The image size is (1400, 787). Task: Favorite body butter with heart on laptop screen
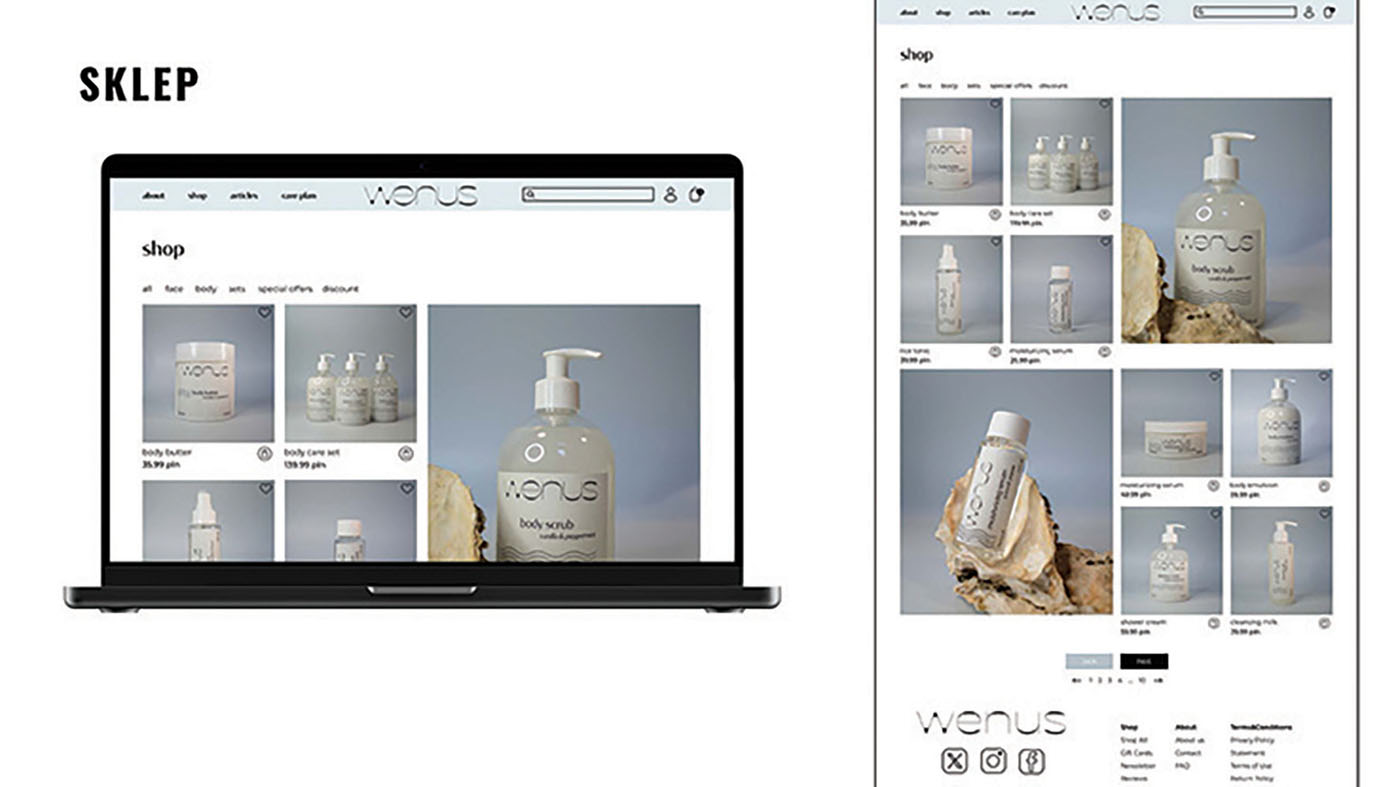(x=264, y=313)
